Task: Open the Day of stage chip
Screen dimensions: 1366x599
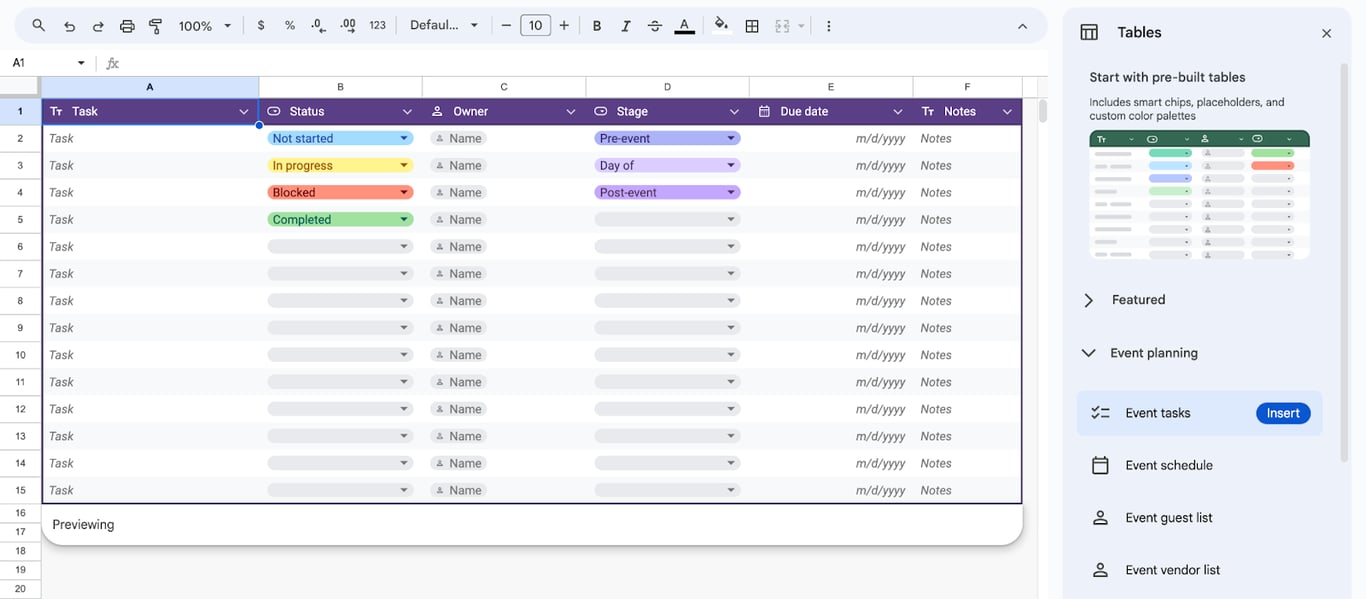Action: 667,166
